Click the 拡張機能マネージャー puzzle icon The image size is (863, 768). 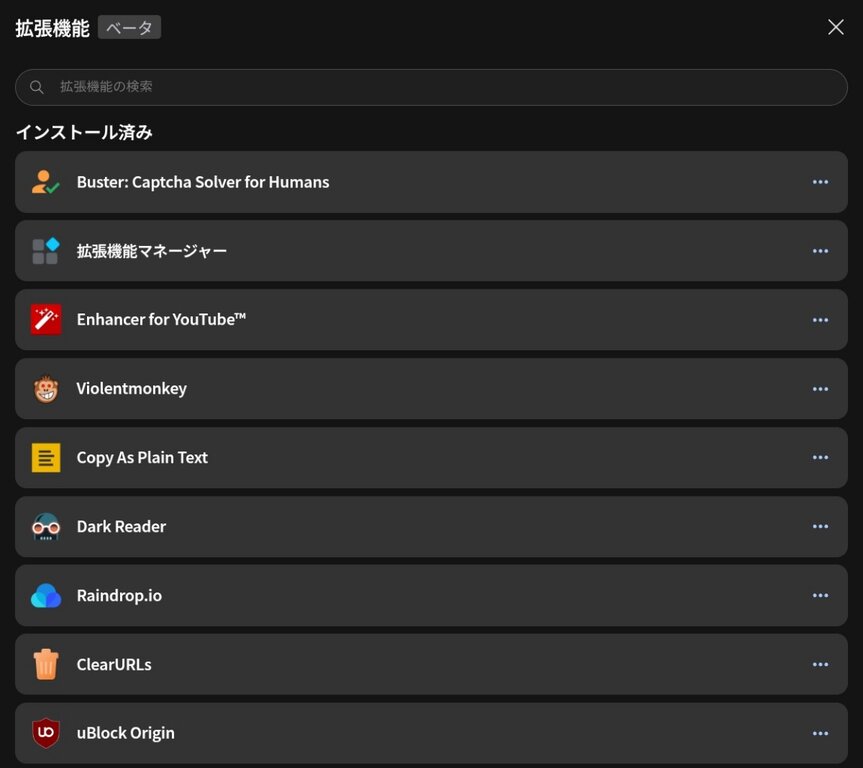45,251
